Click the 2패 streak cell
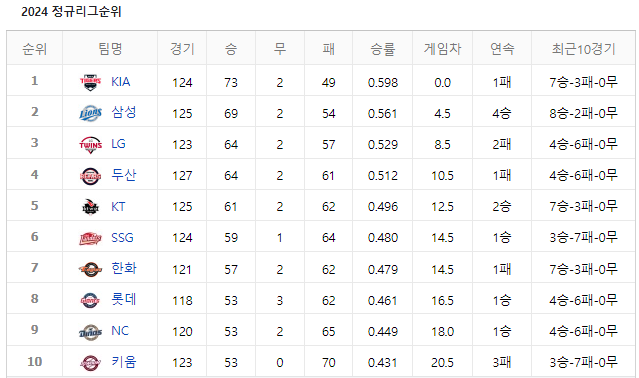The width and height of the screenshot is (639, 378). (502, 144)
